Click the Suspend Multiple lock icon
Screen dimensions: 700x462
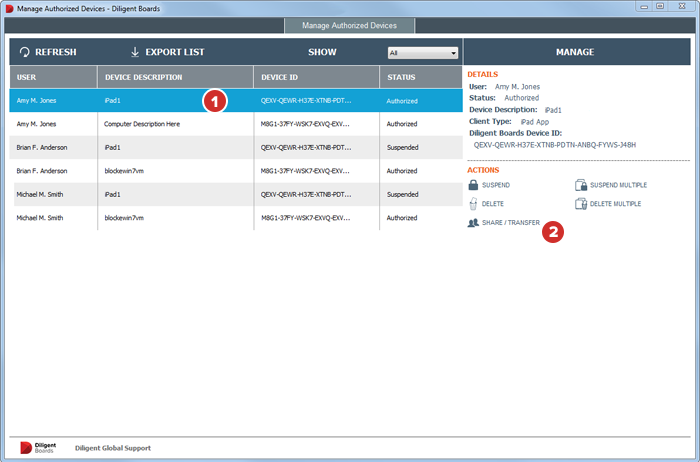(581, 185)
